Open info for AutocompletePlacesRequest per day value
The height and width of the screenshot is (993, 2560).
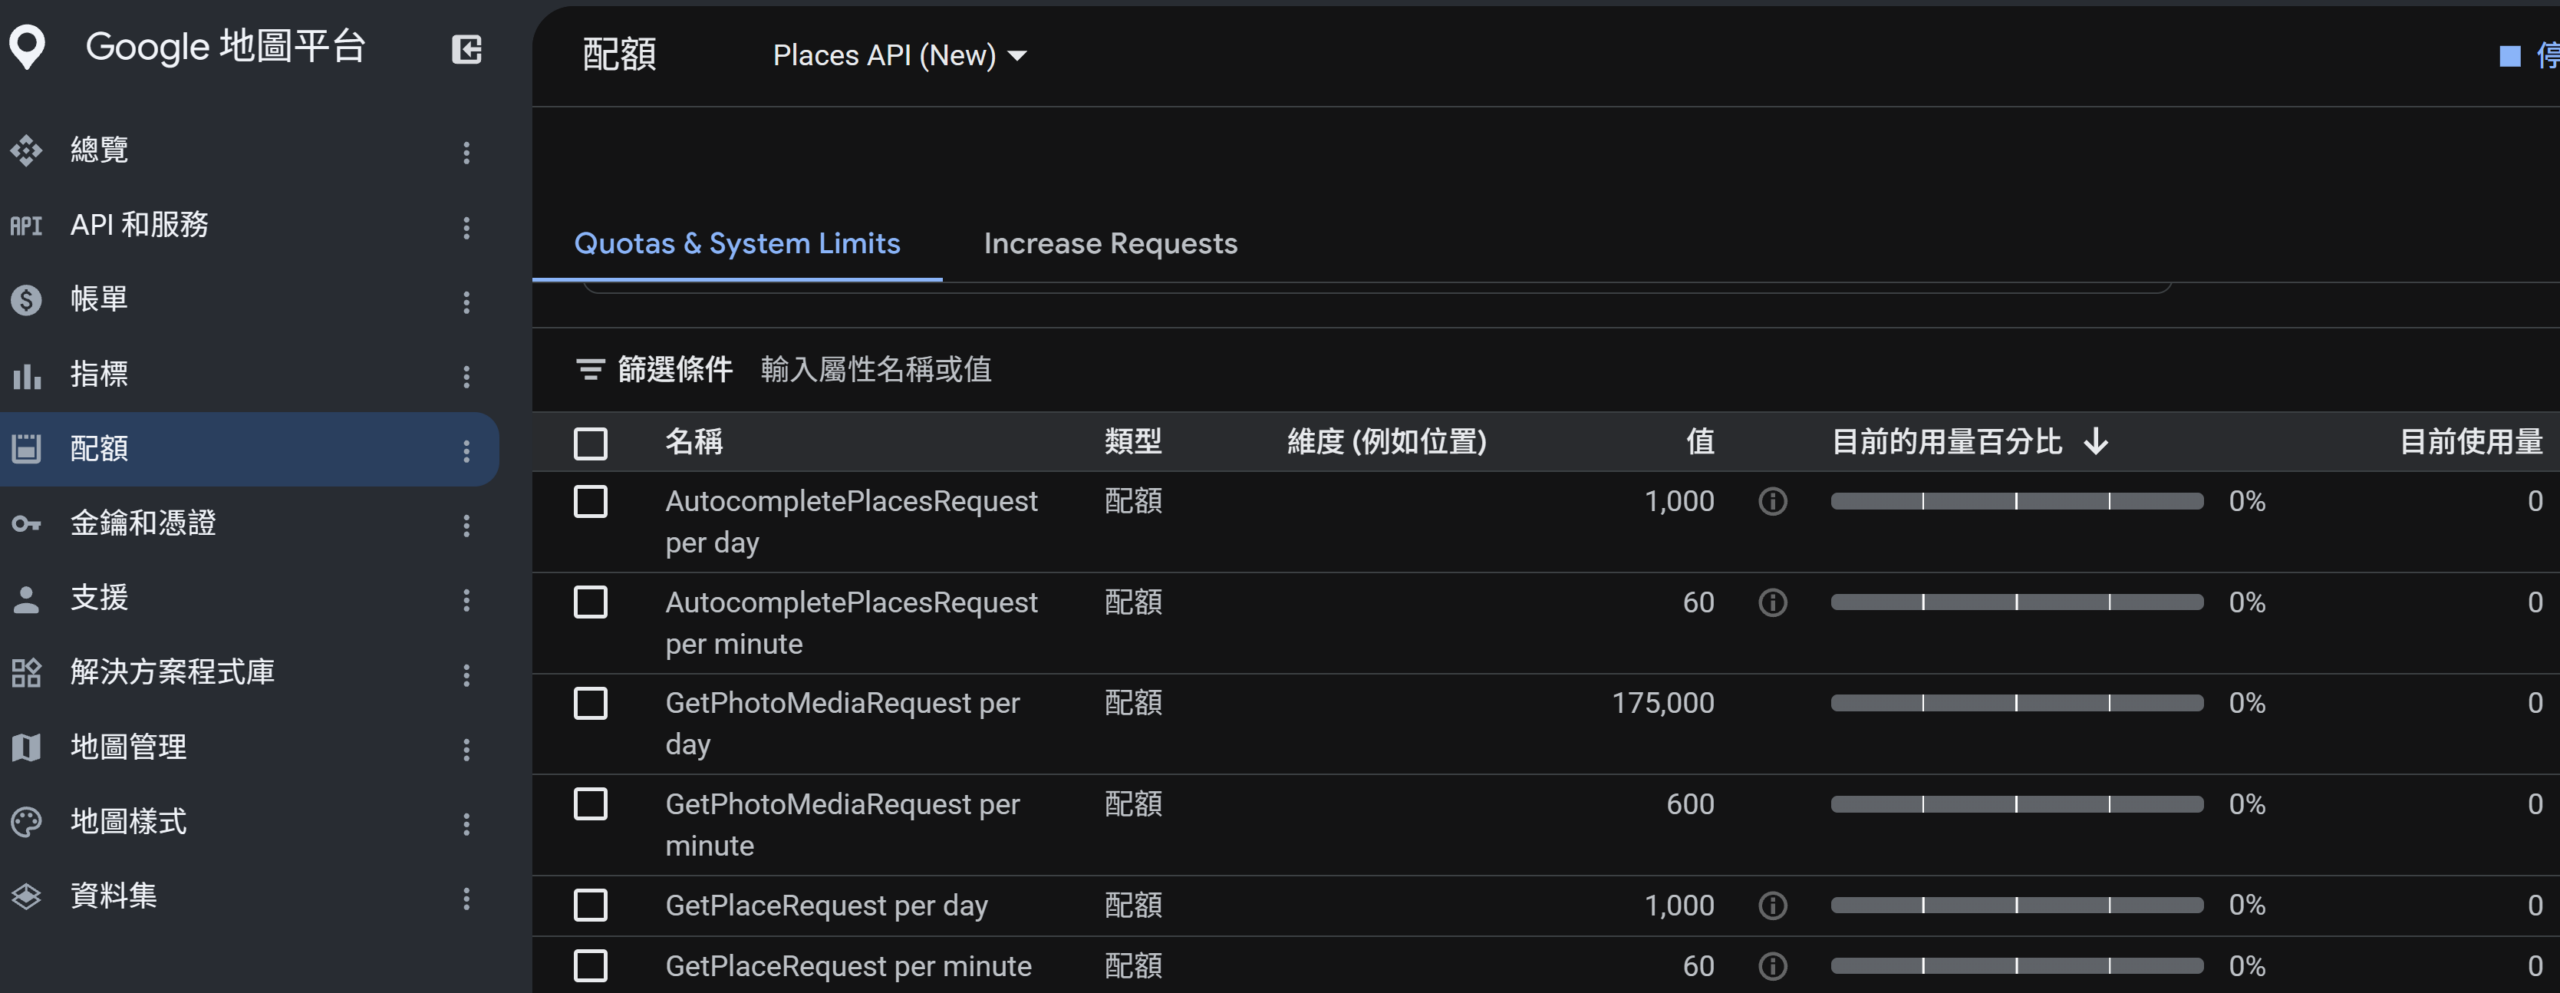[x=1773, y=501]
